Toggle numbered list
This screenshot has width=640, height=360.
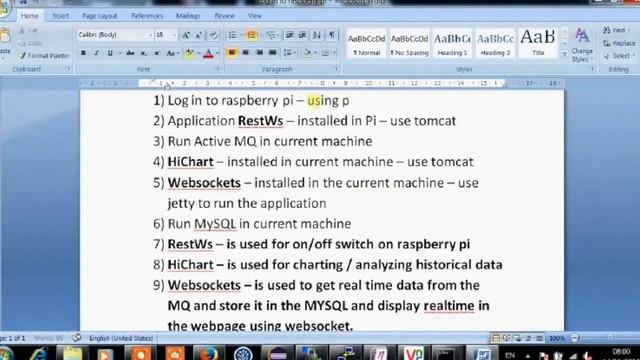pos(251,35)
